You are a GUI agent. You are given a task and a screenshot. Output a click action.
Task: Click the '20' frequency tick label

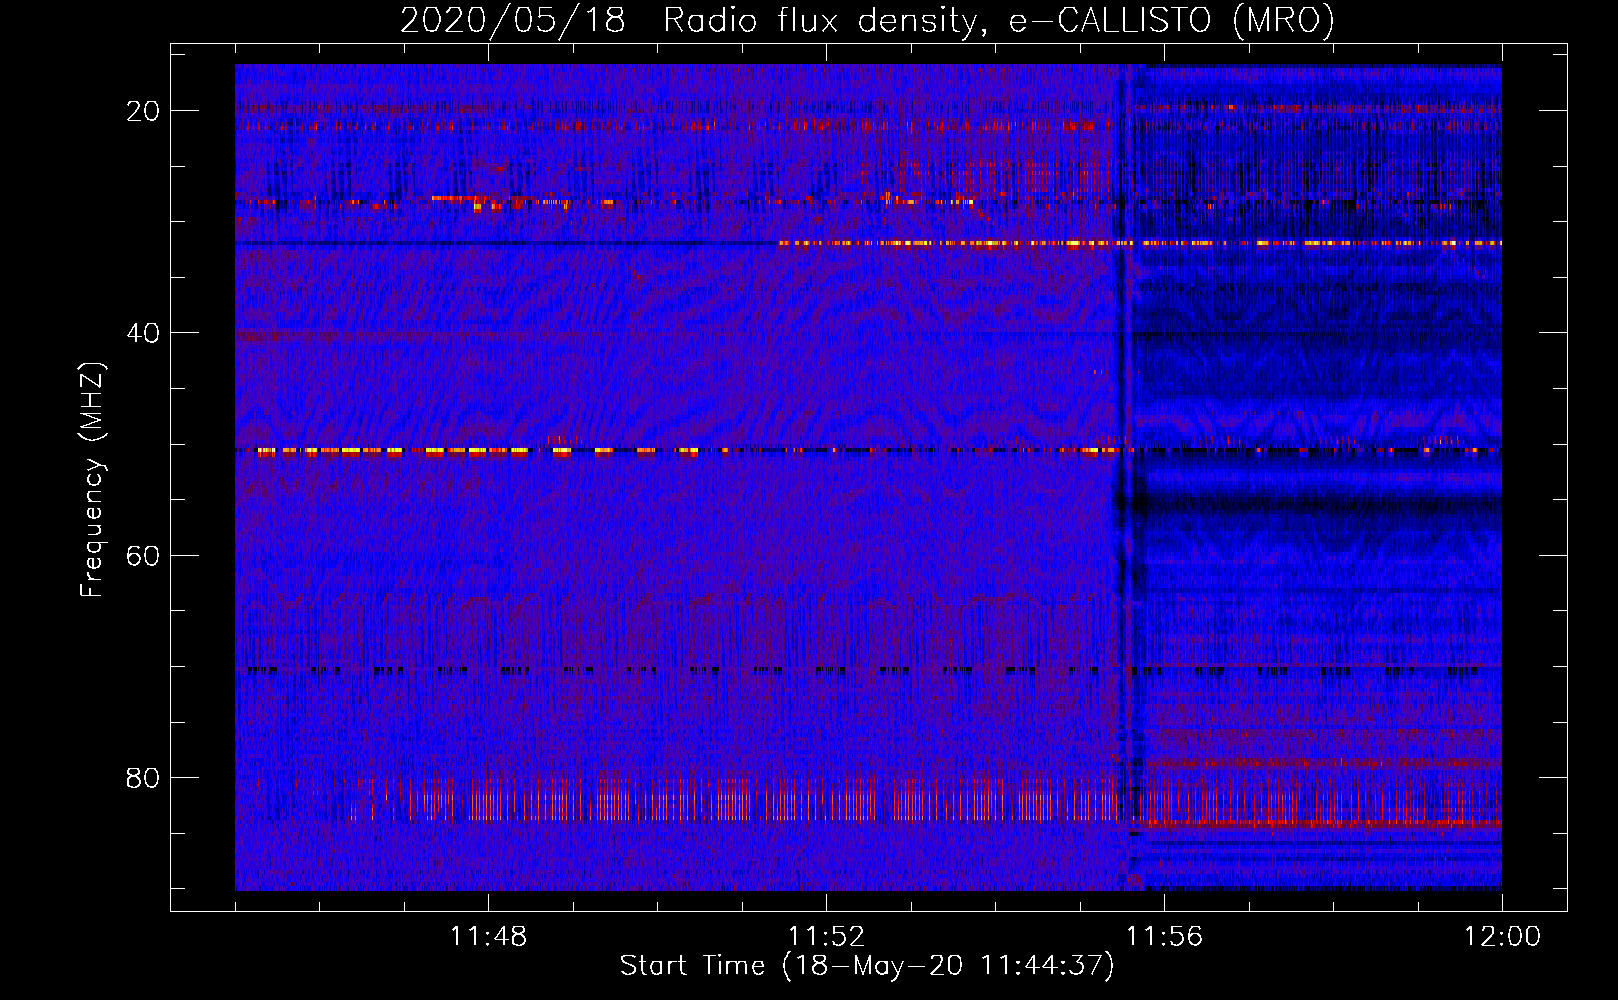(x=143, y=111)
